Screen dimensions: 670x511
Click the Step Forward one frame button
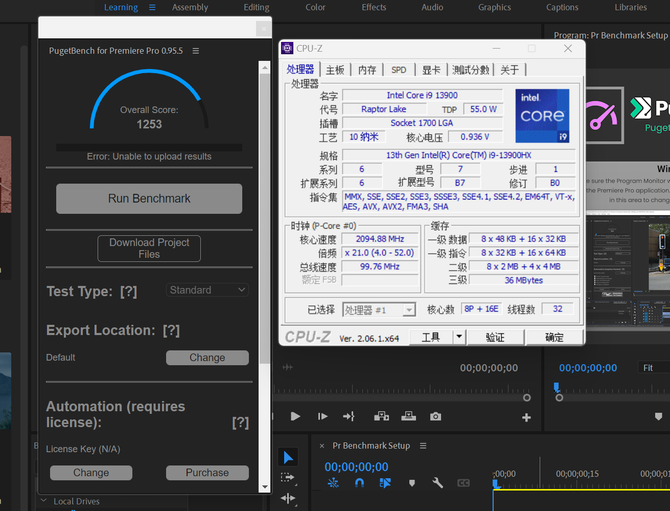tap(323, 416)
